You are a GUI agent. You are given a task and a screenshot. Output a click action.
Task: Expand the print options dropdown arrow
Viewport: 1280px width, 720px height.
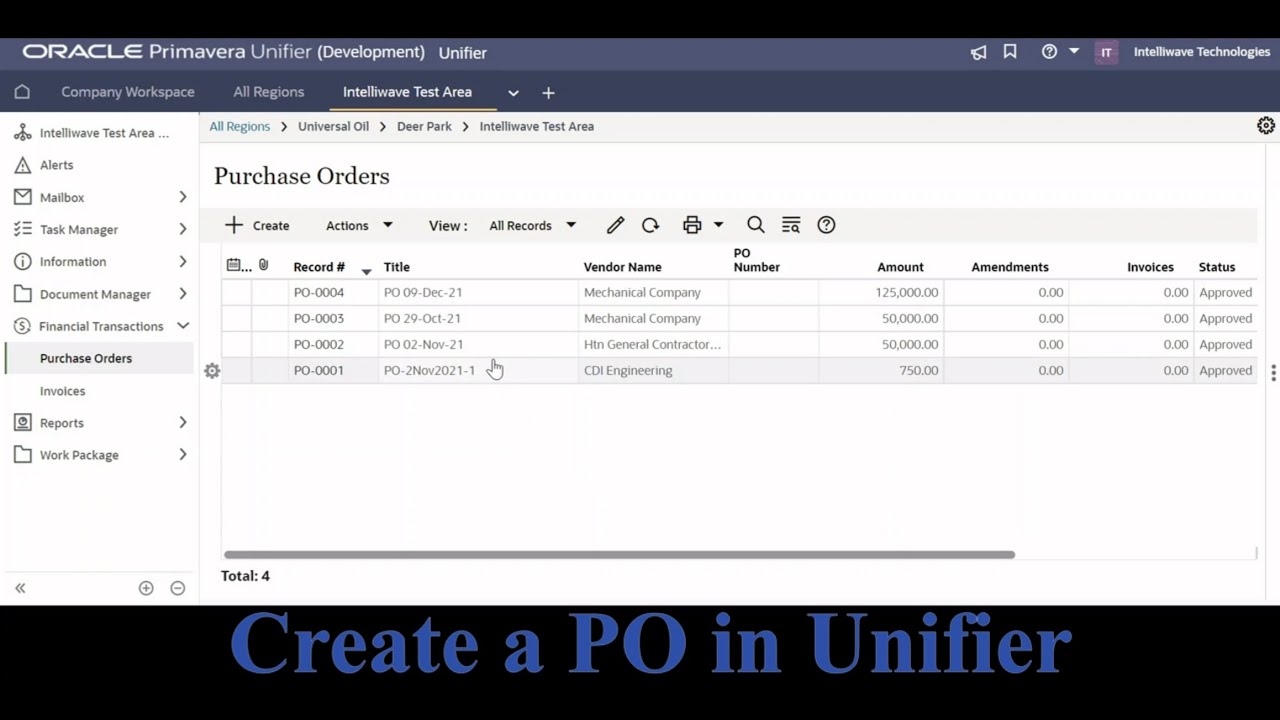[718, 225]
